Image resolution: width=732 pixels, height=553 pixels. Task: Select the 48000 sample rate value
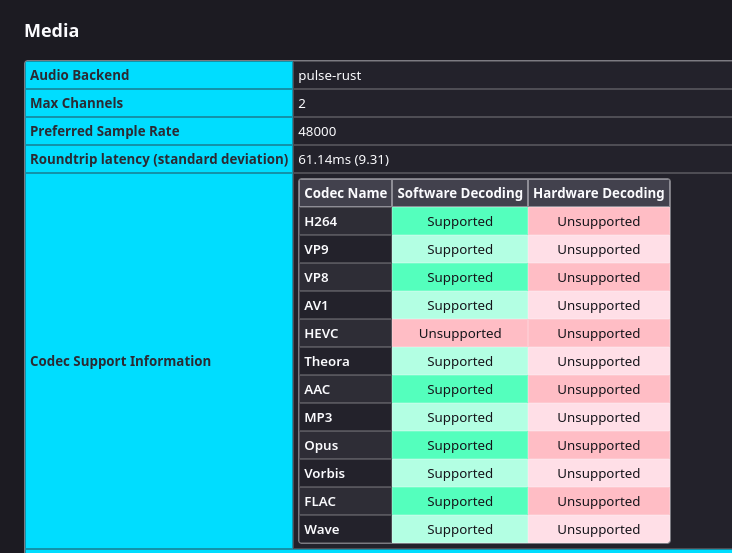point(317,132)
